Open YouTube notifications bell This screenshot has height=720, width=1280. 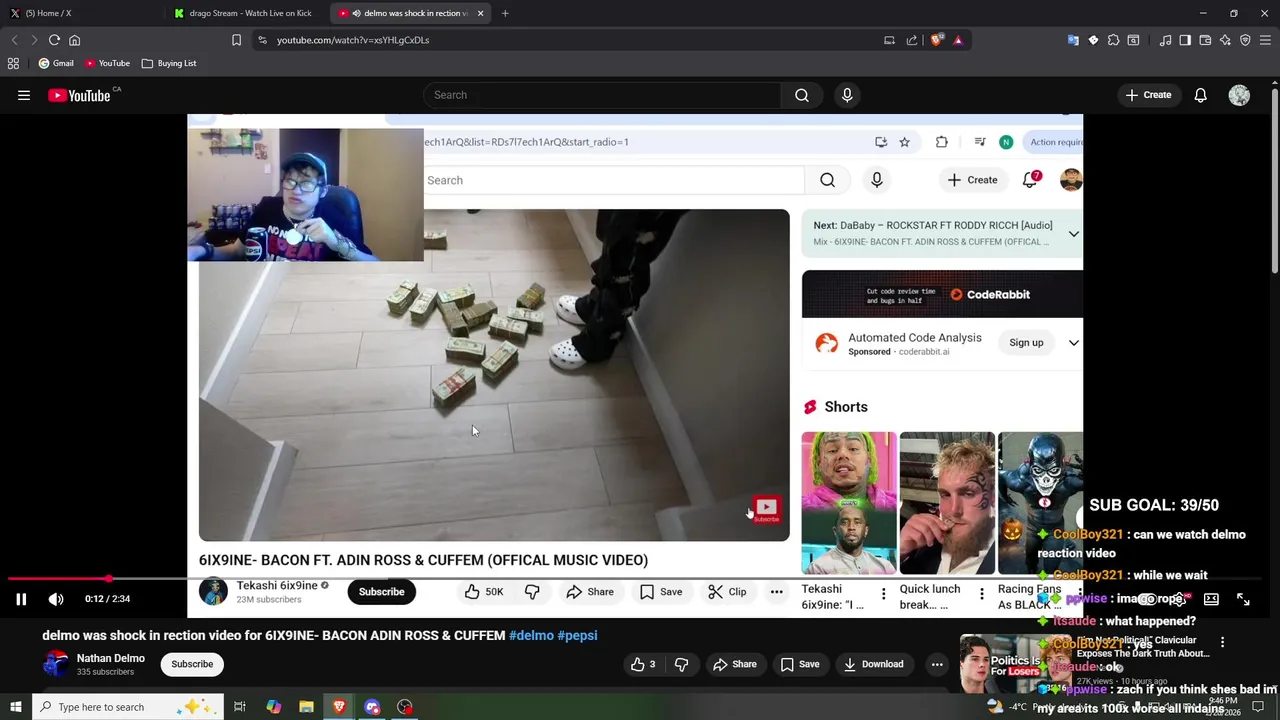click(1200, 95)
